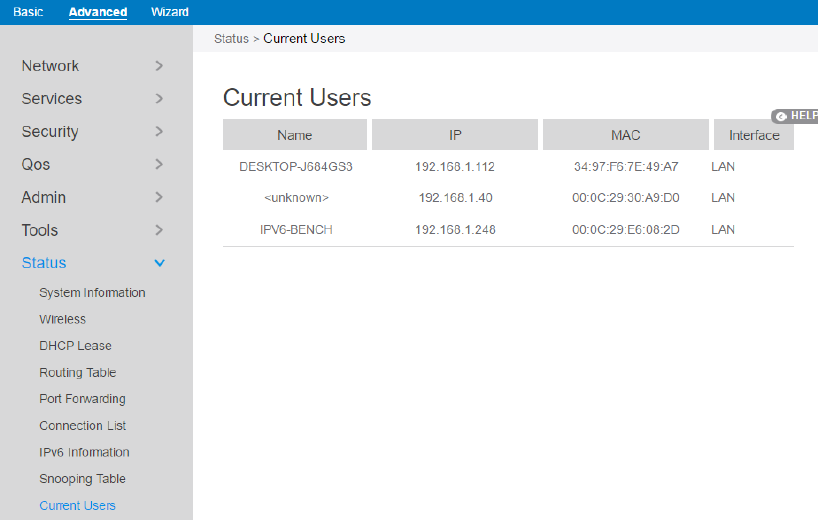The width and height of the screenshot is (818, 520).
Task: Click the Help icon button
Action: tap(795, 116)
